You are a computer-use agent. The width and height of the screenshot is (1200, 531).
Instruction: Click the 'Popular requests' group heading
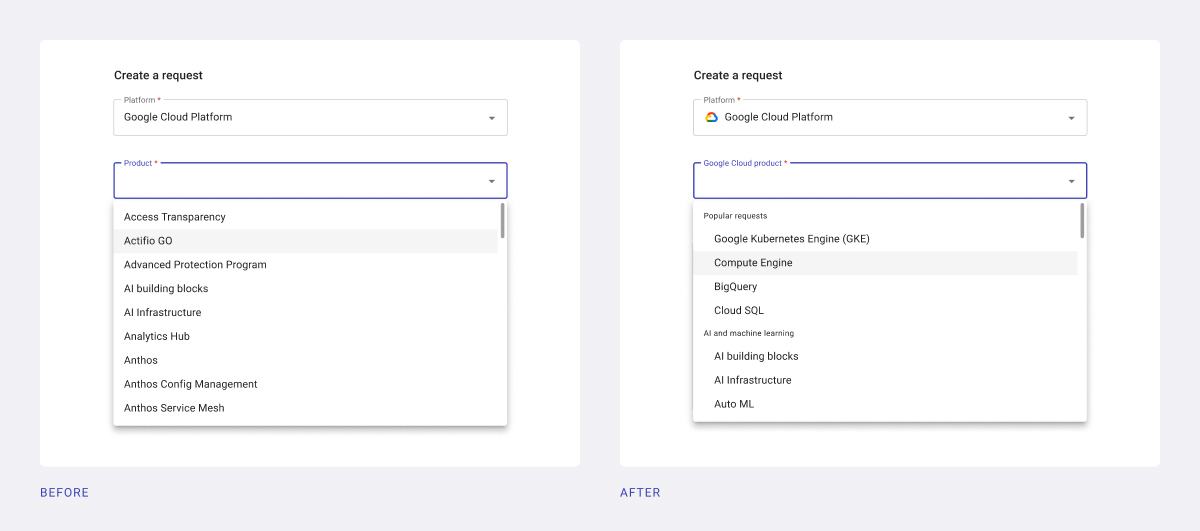click(x=735, y=216)
